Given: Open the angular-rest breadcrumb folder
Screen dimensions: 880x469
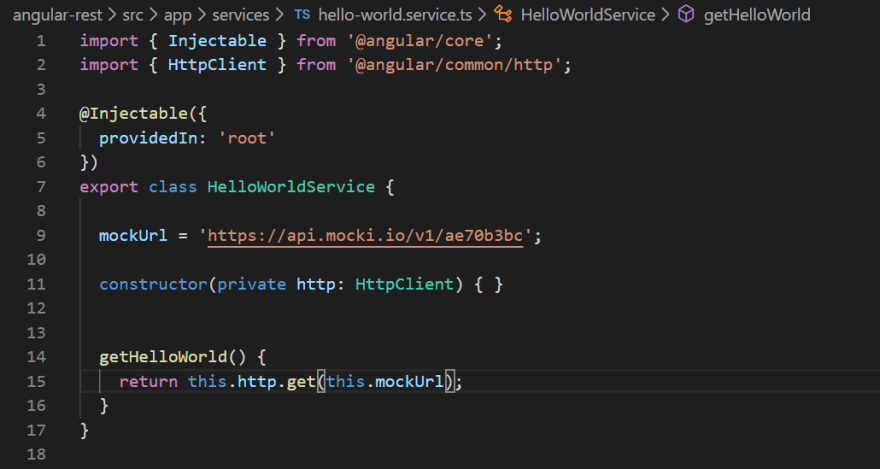Looking at the screenshot, I should [57, 15].
